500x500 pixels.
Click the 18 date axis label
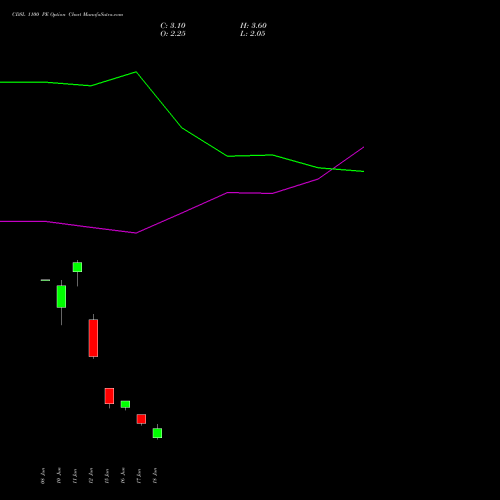155,476
